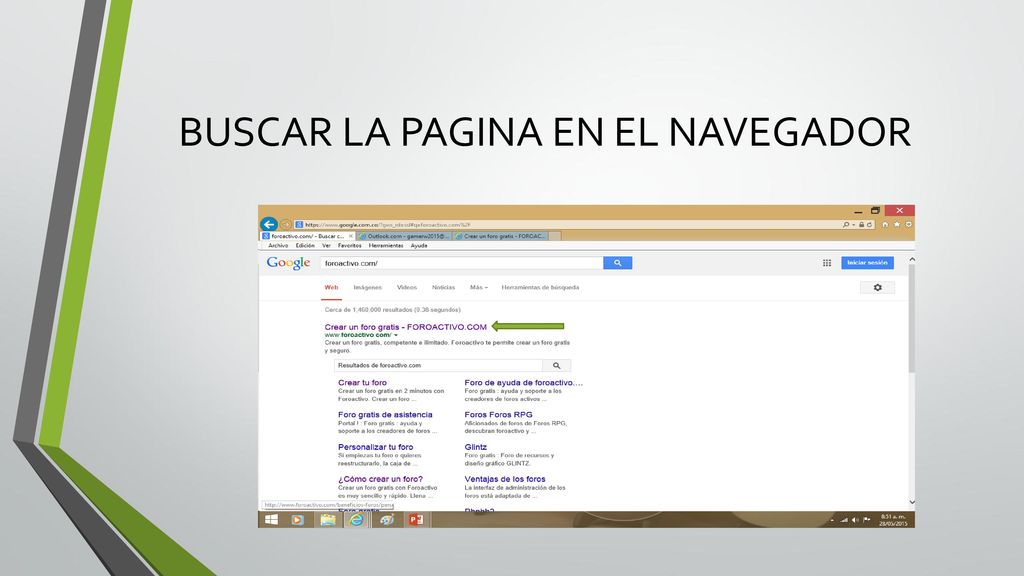The image size is (1024, 576).
Task: Switch to Internet Explorer in the taskbar
Action: click(356, 520)
